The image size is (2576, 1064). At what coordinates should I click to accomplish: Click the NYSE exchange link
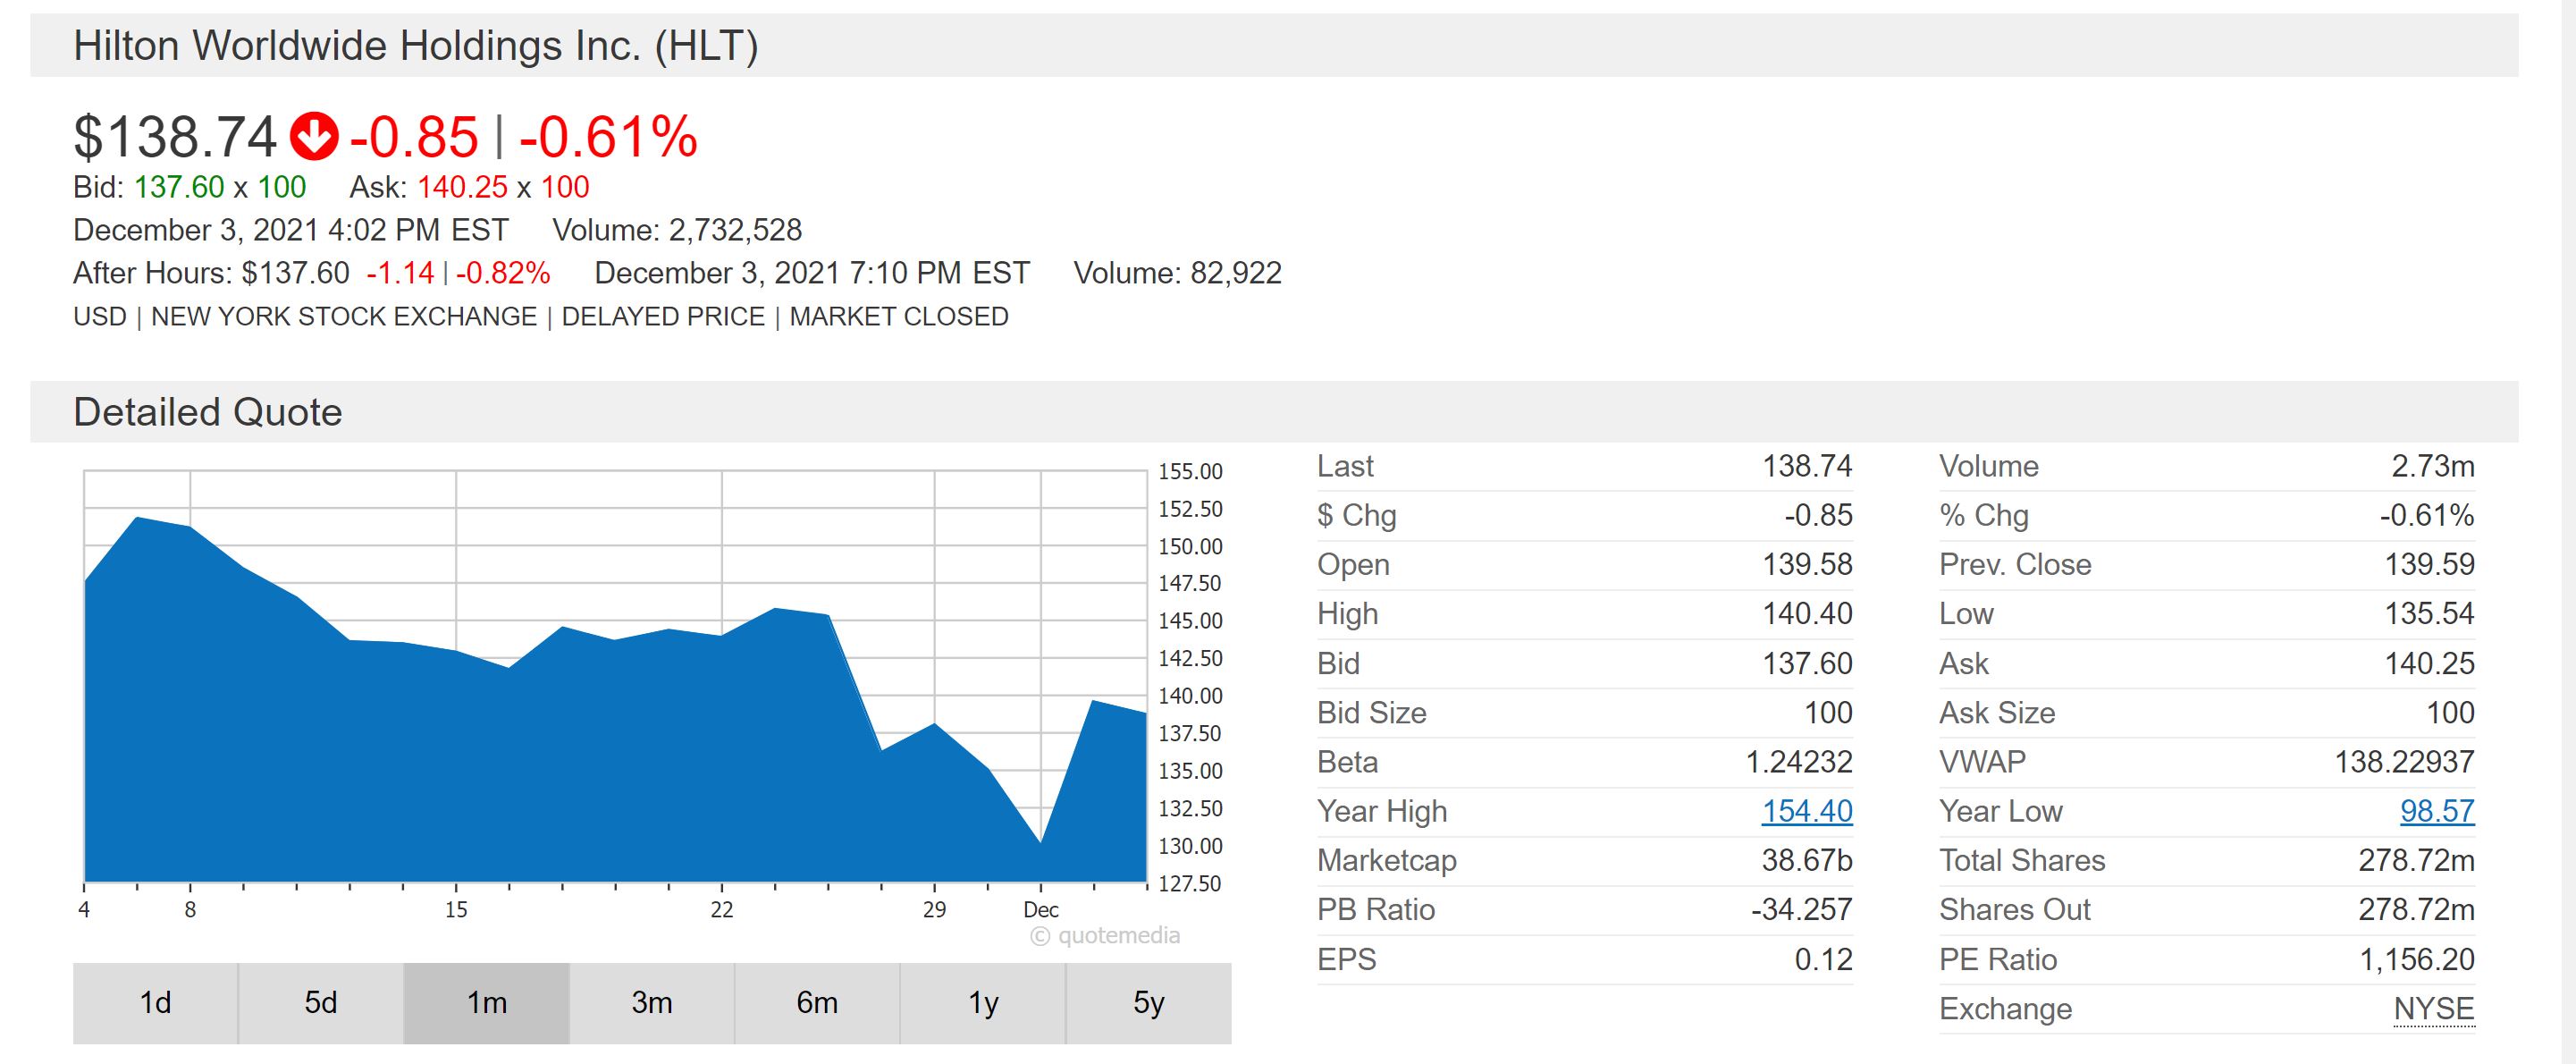[2433, 1009]
